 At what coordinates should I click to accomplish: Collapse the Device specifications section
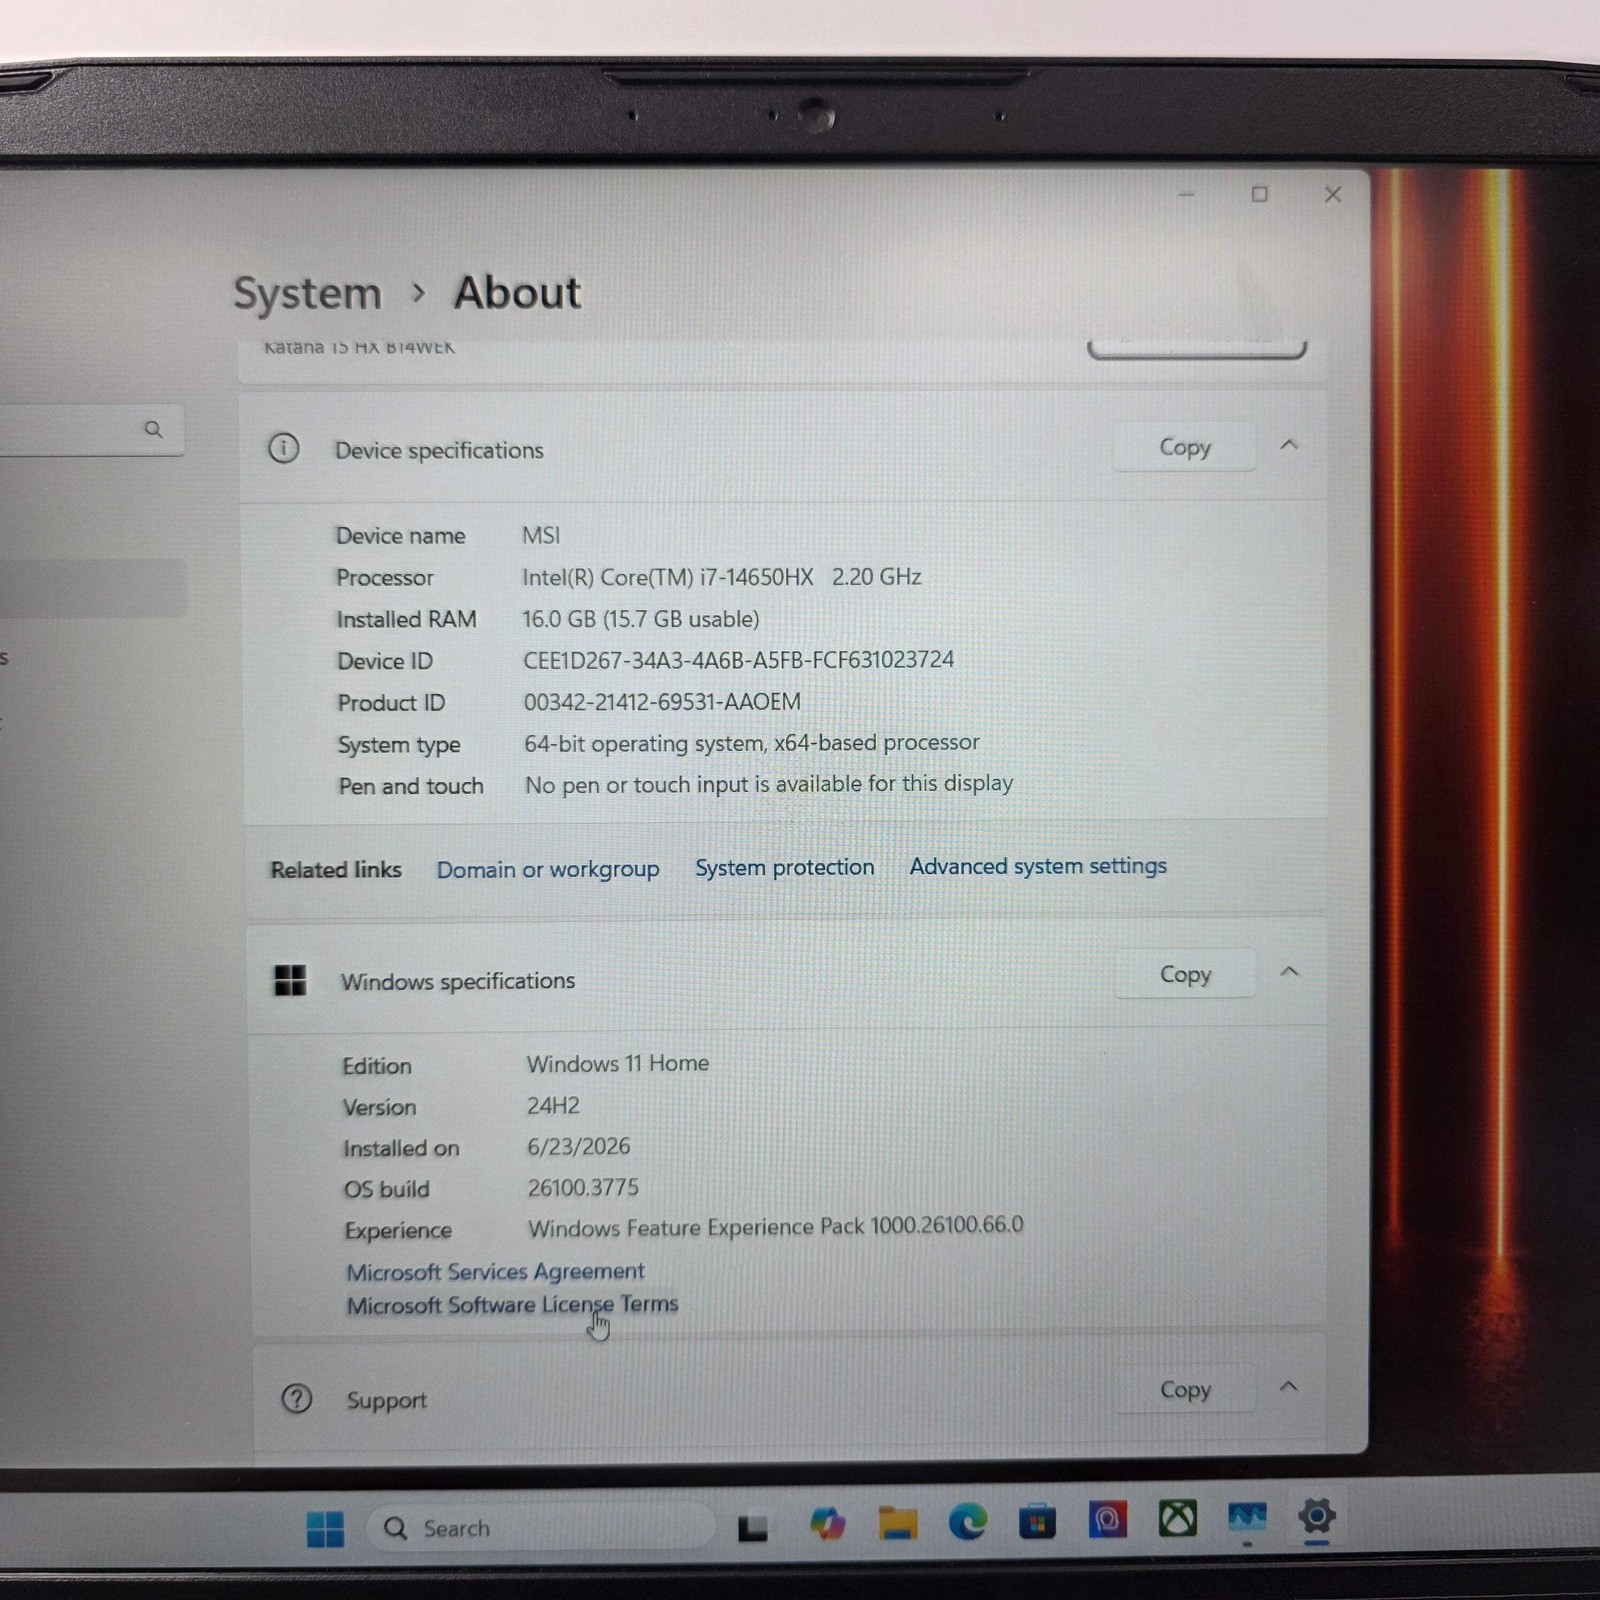tap(1289, 445)
